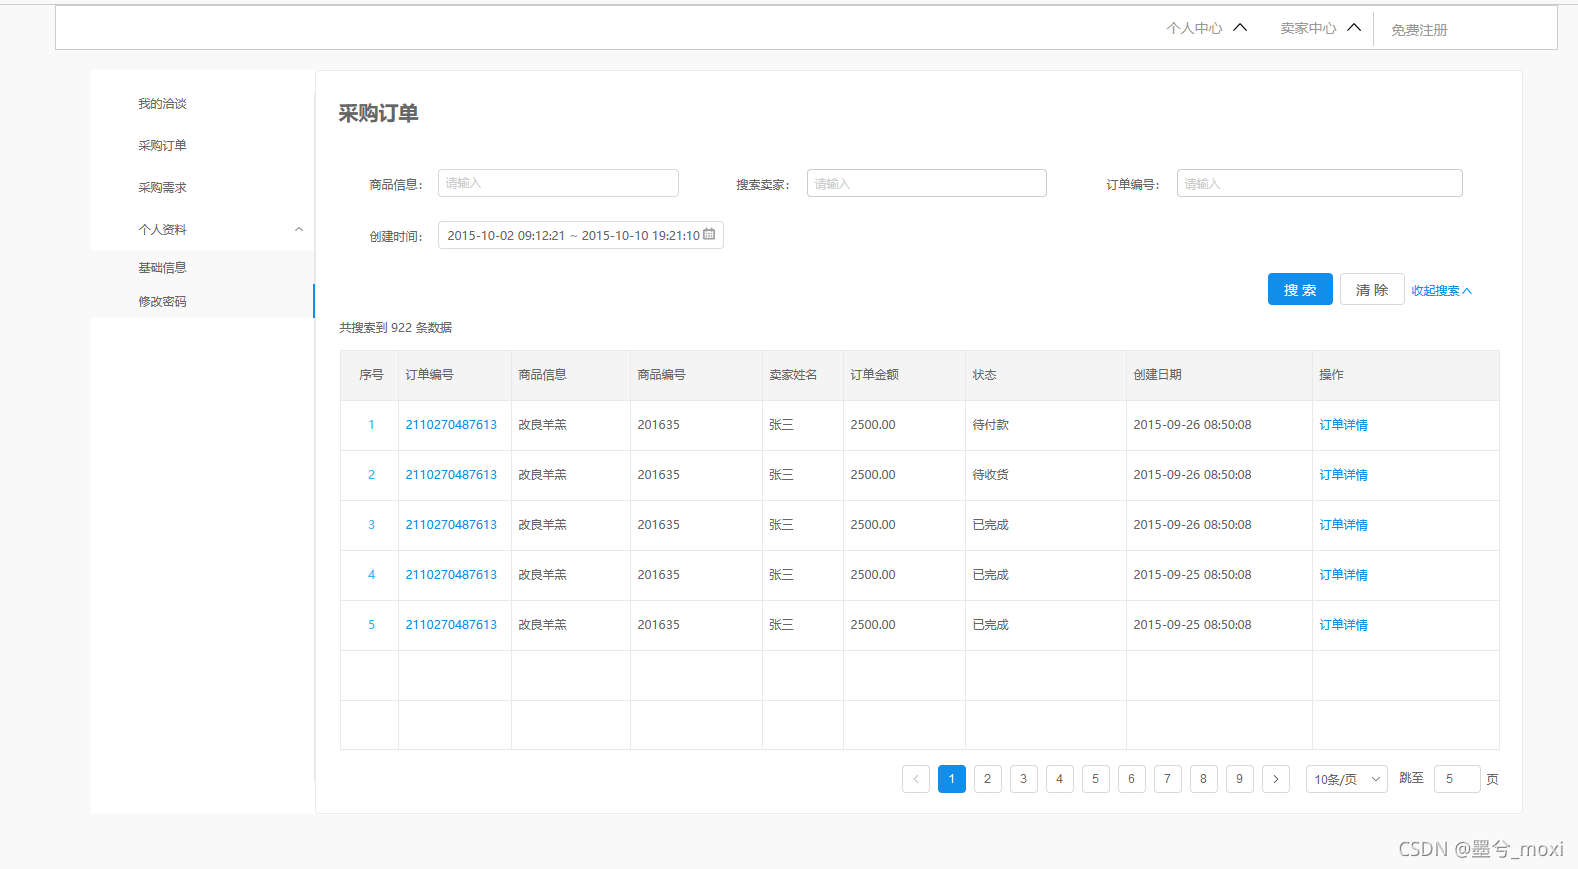
Task: Go to previous page arrow in pagination
Action: coord(916,779)
